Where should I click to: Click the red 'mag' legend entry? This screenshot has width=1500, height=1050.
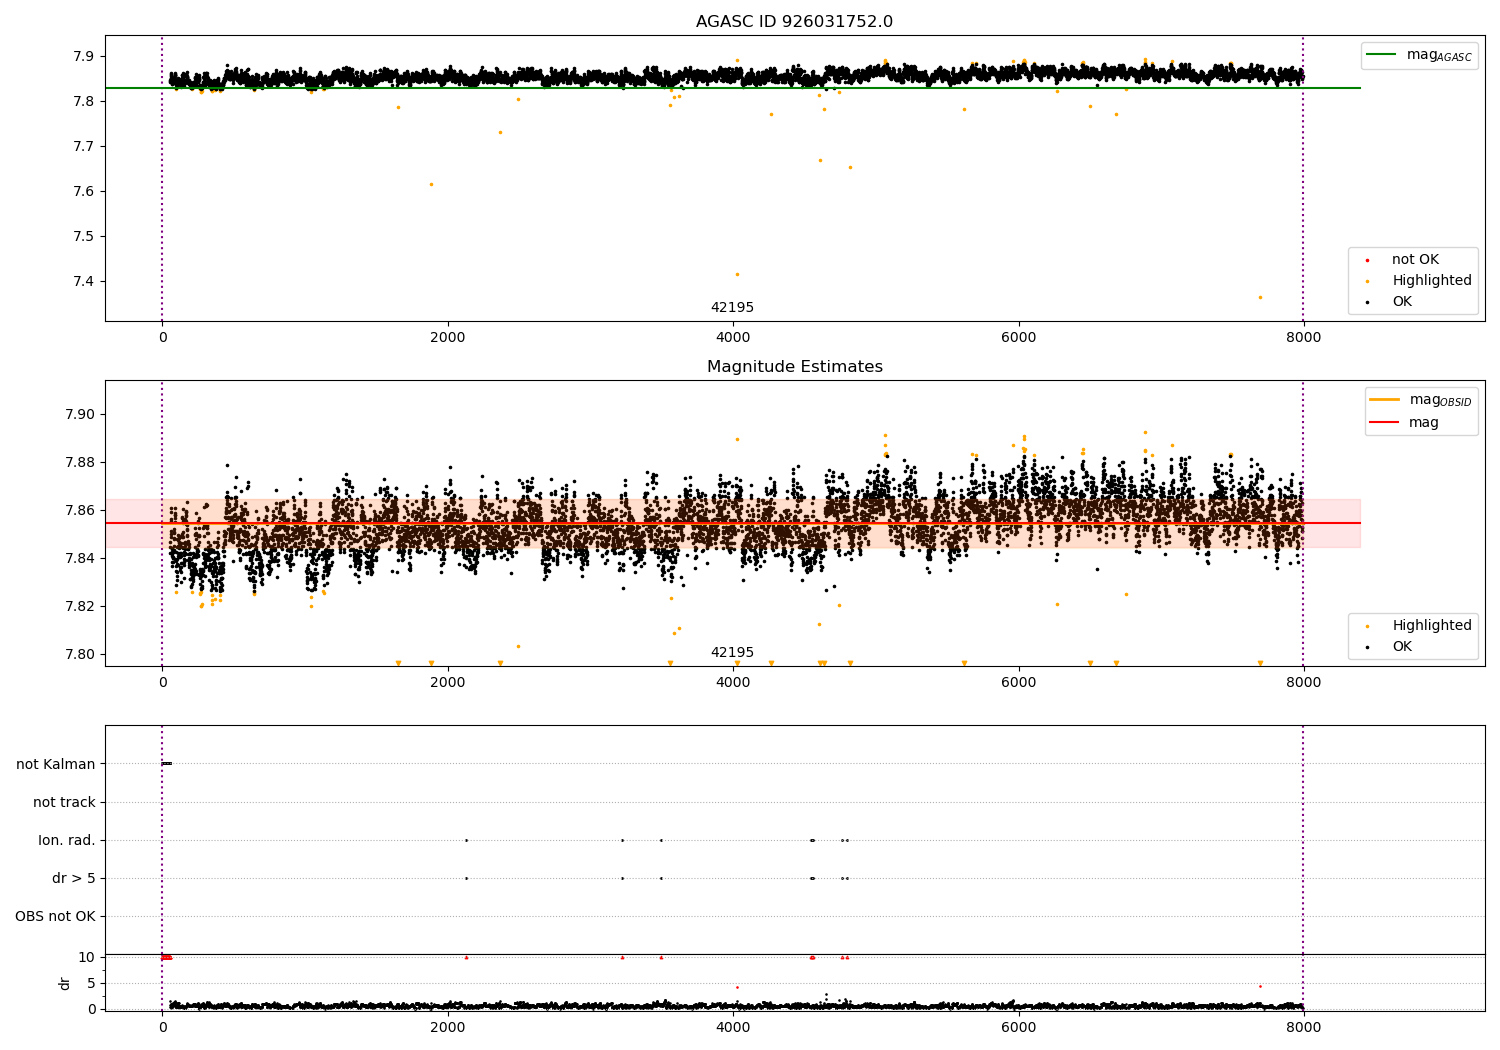pos(1423,423)
